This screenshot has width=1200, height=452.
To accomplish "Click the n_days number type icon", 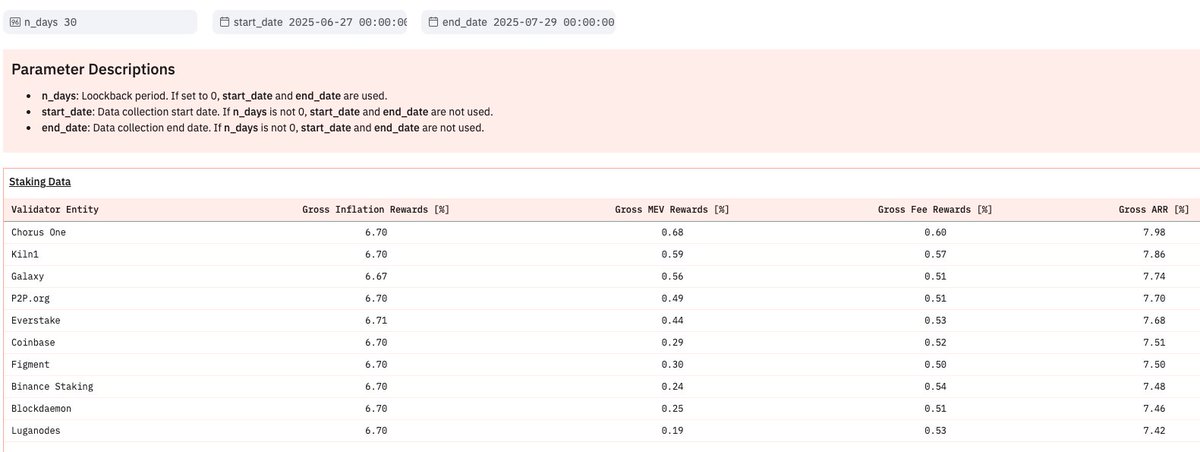I will point(15,21).
